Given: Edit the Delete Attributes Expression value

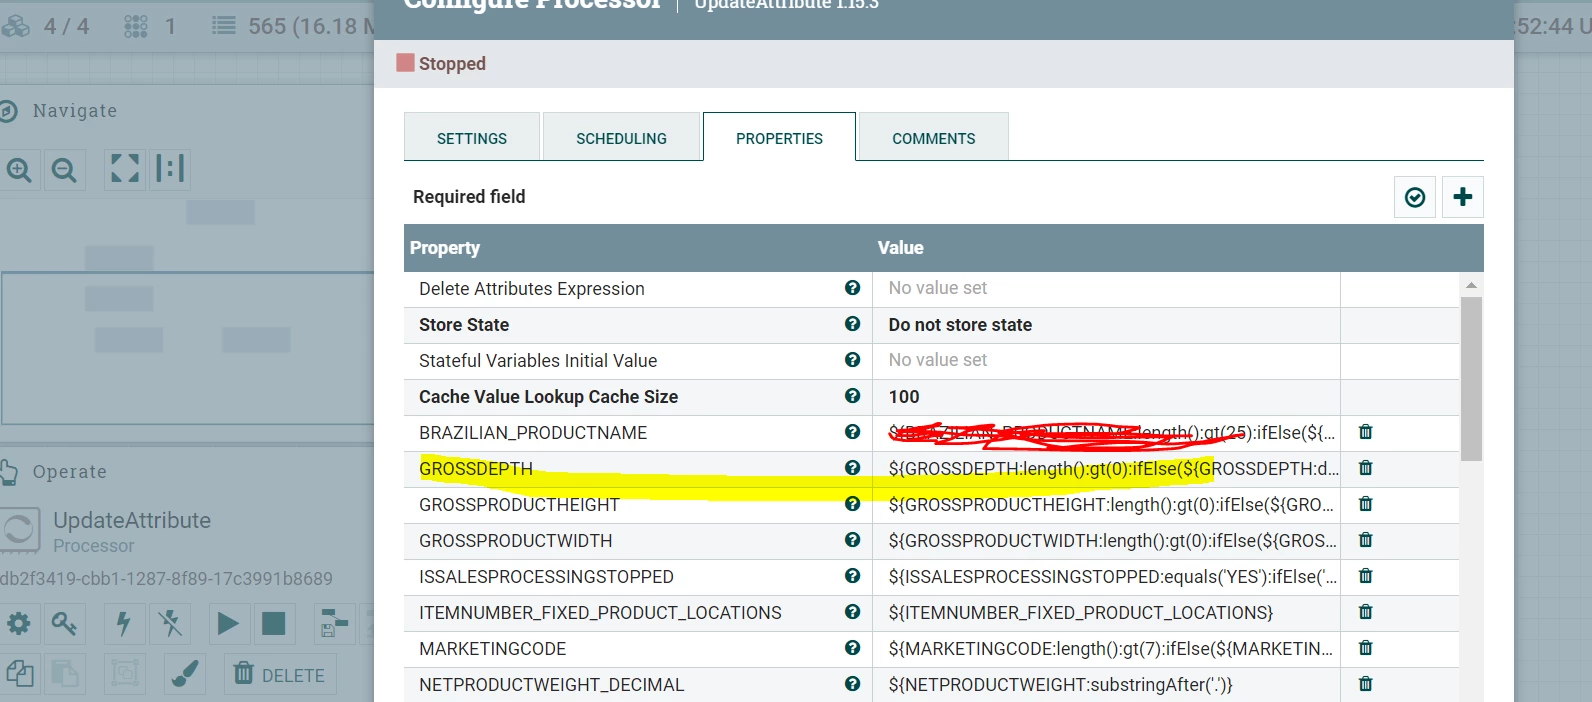Looking at the screenshot, I should point(1106,289).
